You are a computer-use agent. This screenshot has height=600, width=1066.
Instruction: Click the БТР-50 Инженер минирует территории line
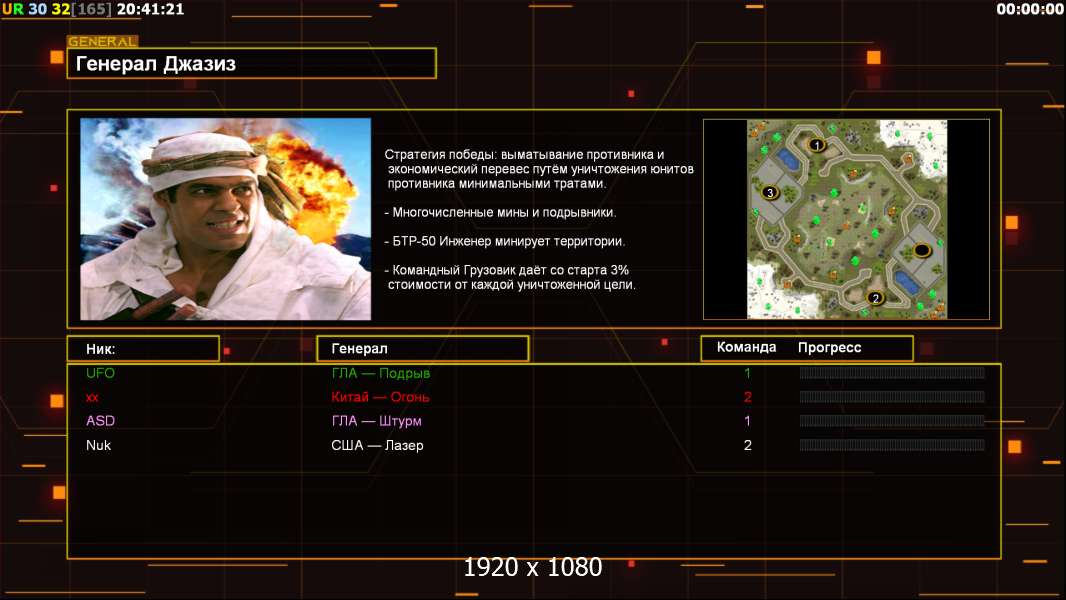coord(504,241)
